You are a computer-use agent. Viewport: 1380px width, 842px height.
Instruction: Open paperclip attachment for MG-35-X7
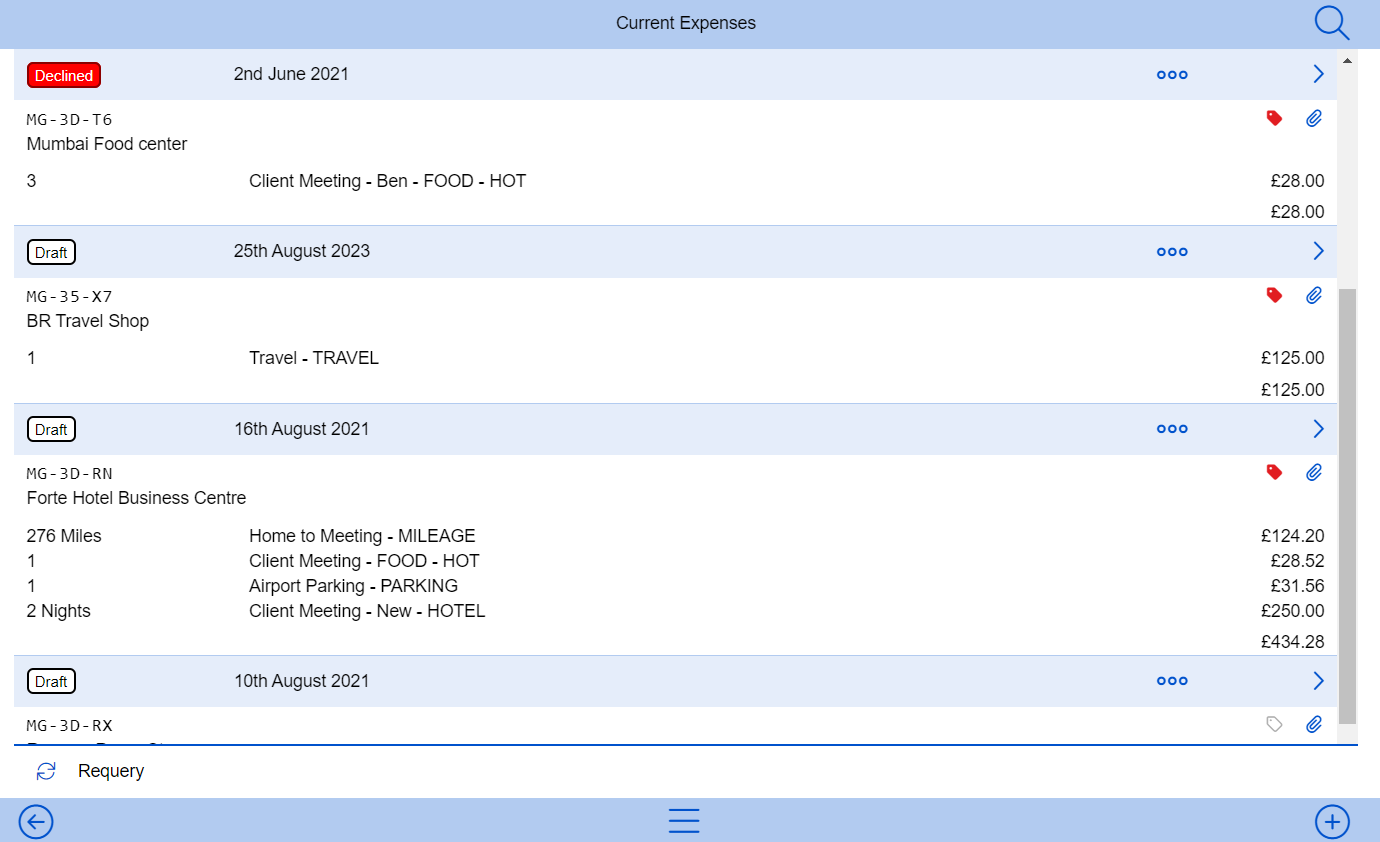[x=1314, y=295]
